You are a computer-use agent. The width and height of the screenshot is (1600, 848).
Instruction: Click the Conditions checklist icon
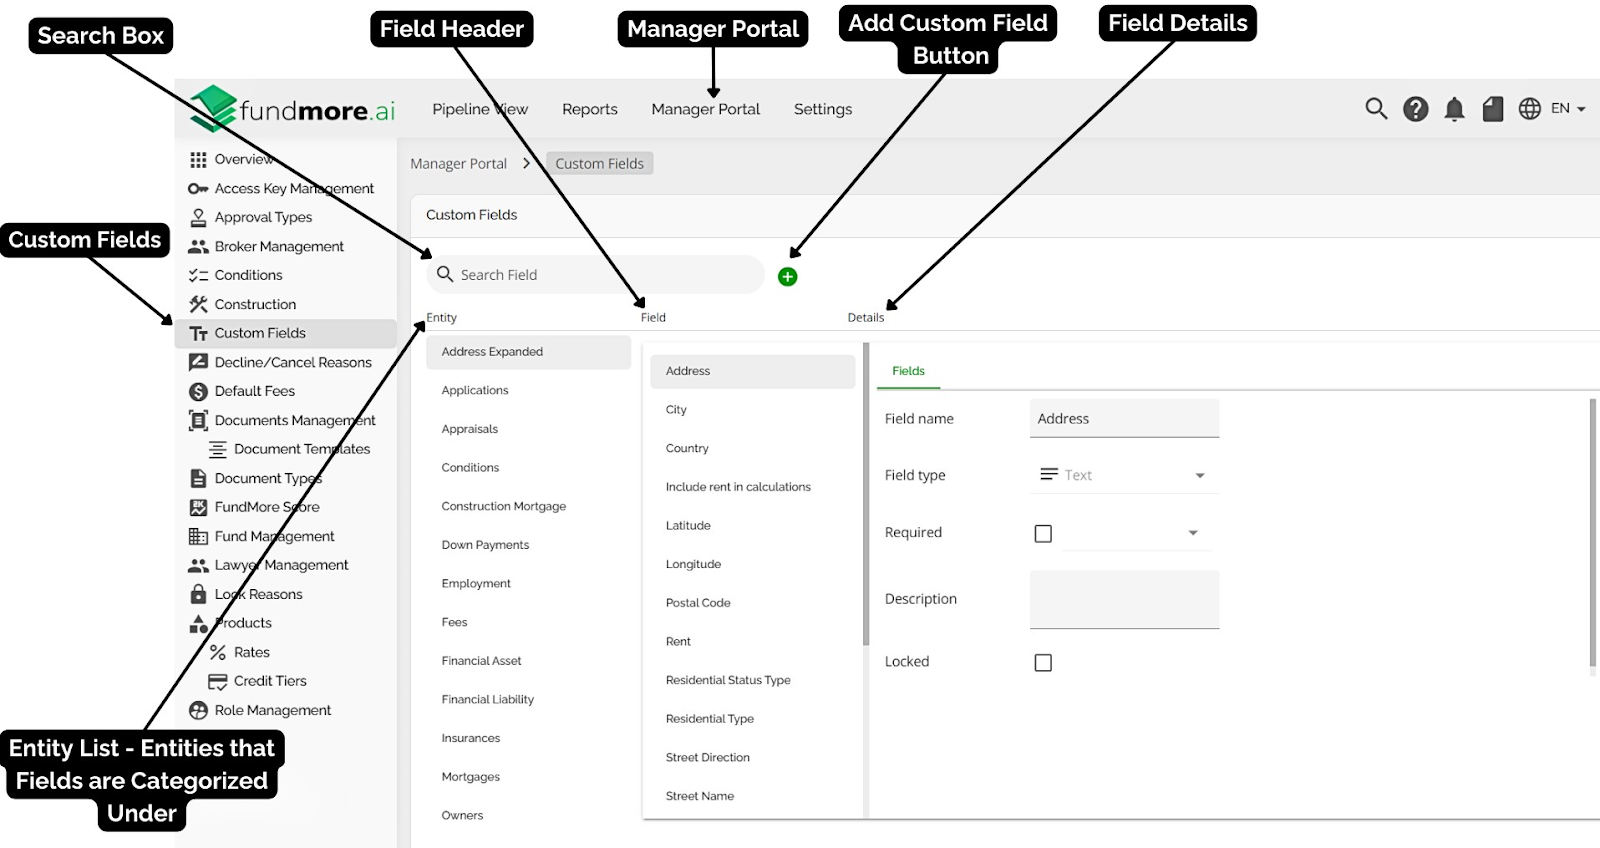click(198, 275)
